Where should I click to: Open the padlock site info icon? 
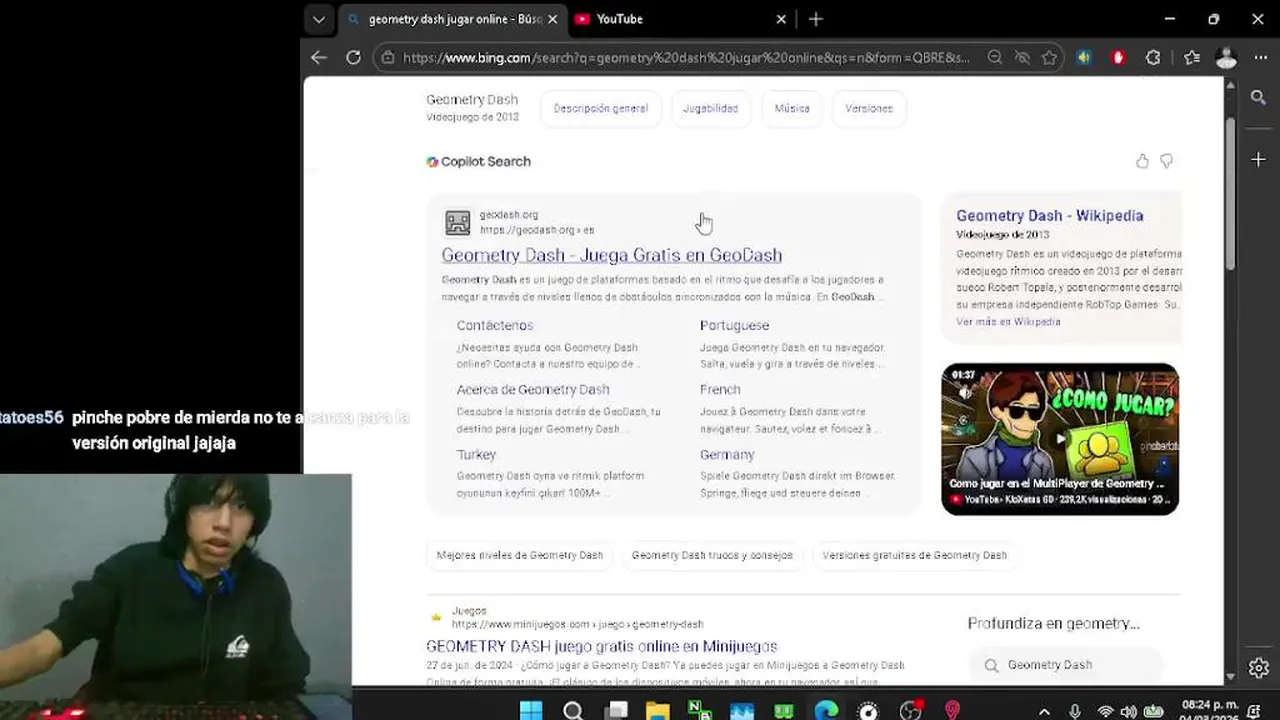click(388, 58)
